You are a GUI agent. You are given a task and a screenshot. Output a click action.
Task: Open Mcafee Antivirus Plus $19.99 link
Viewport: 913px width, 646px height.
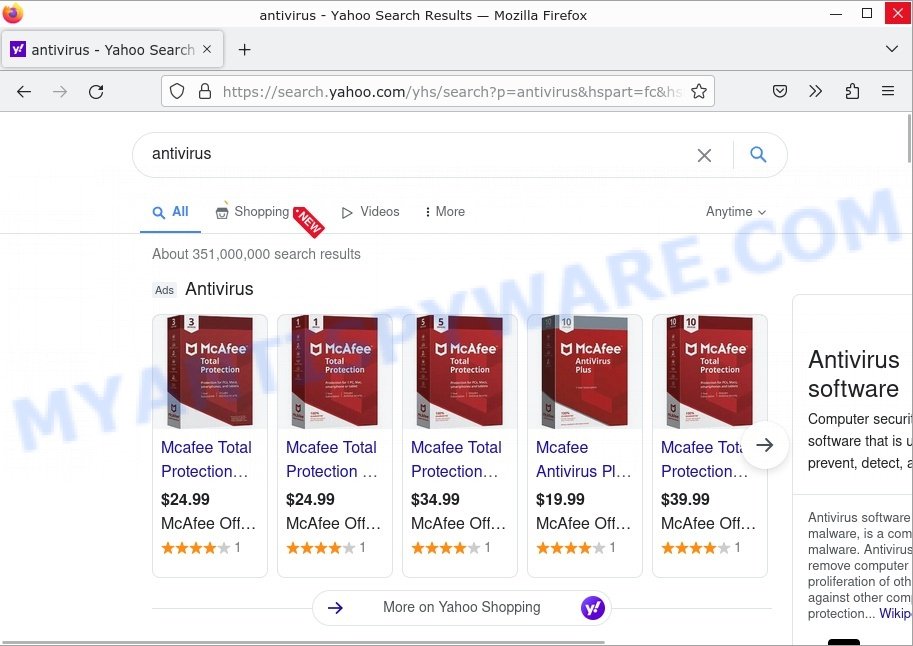(583, 459)
